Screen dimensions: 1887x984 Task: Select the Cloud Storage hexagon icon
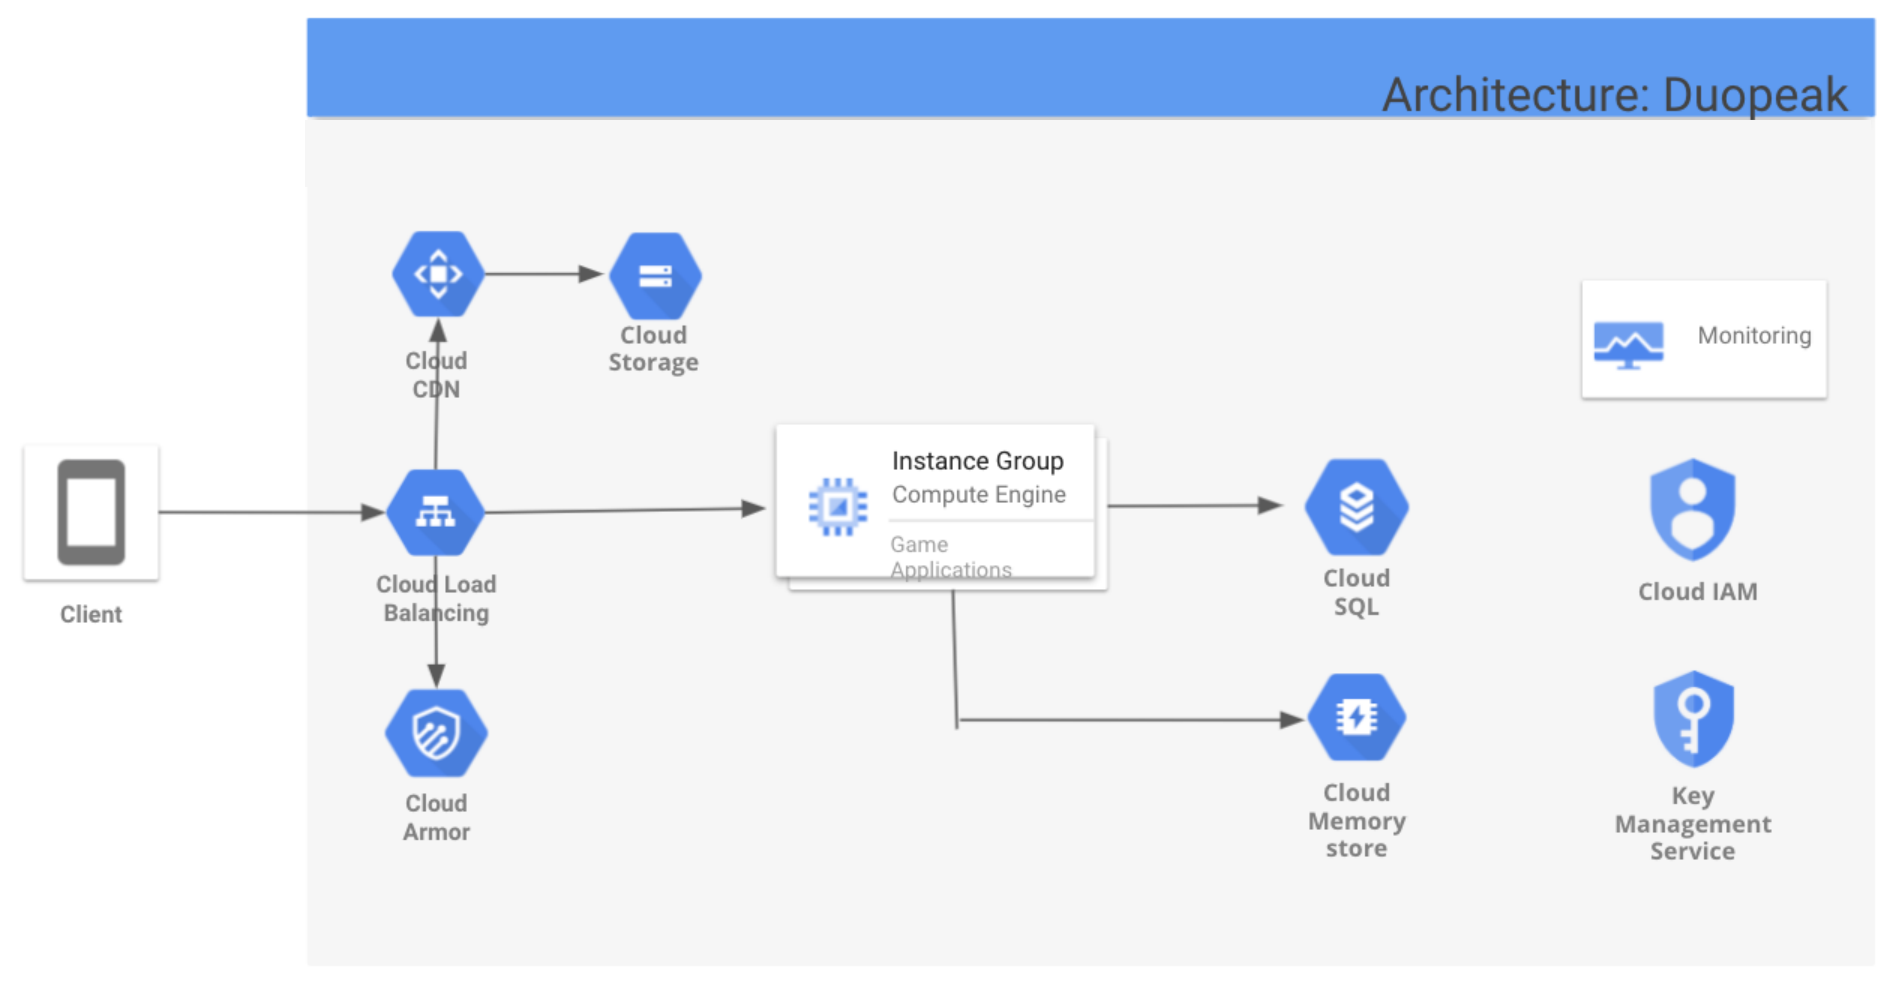click(655, 276)
